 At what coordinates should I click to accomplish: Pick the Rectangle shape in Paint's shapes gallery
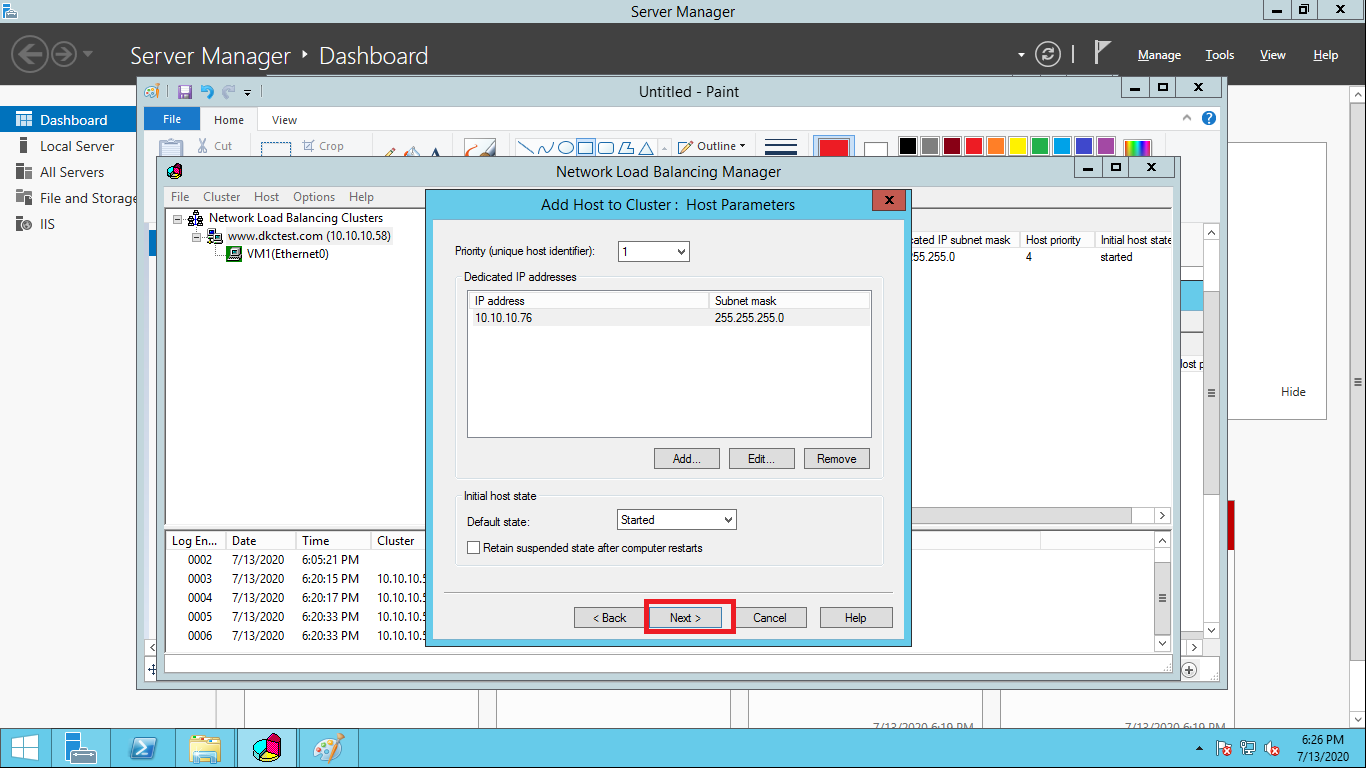click(x=586, y=147)
